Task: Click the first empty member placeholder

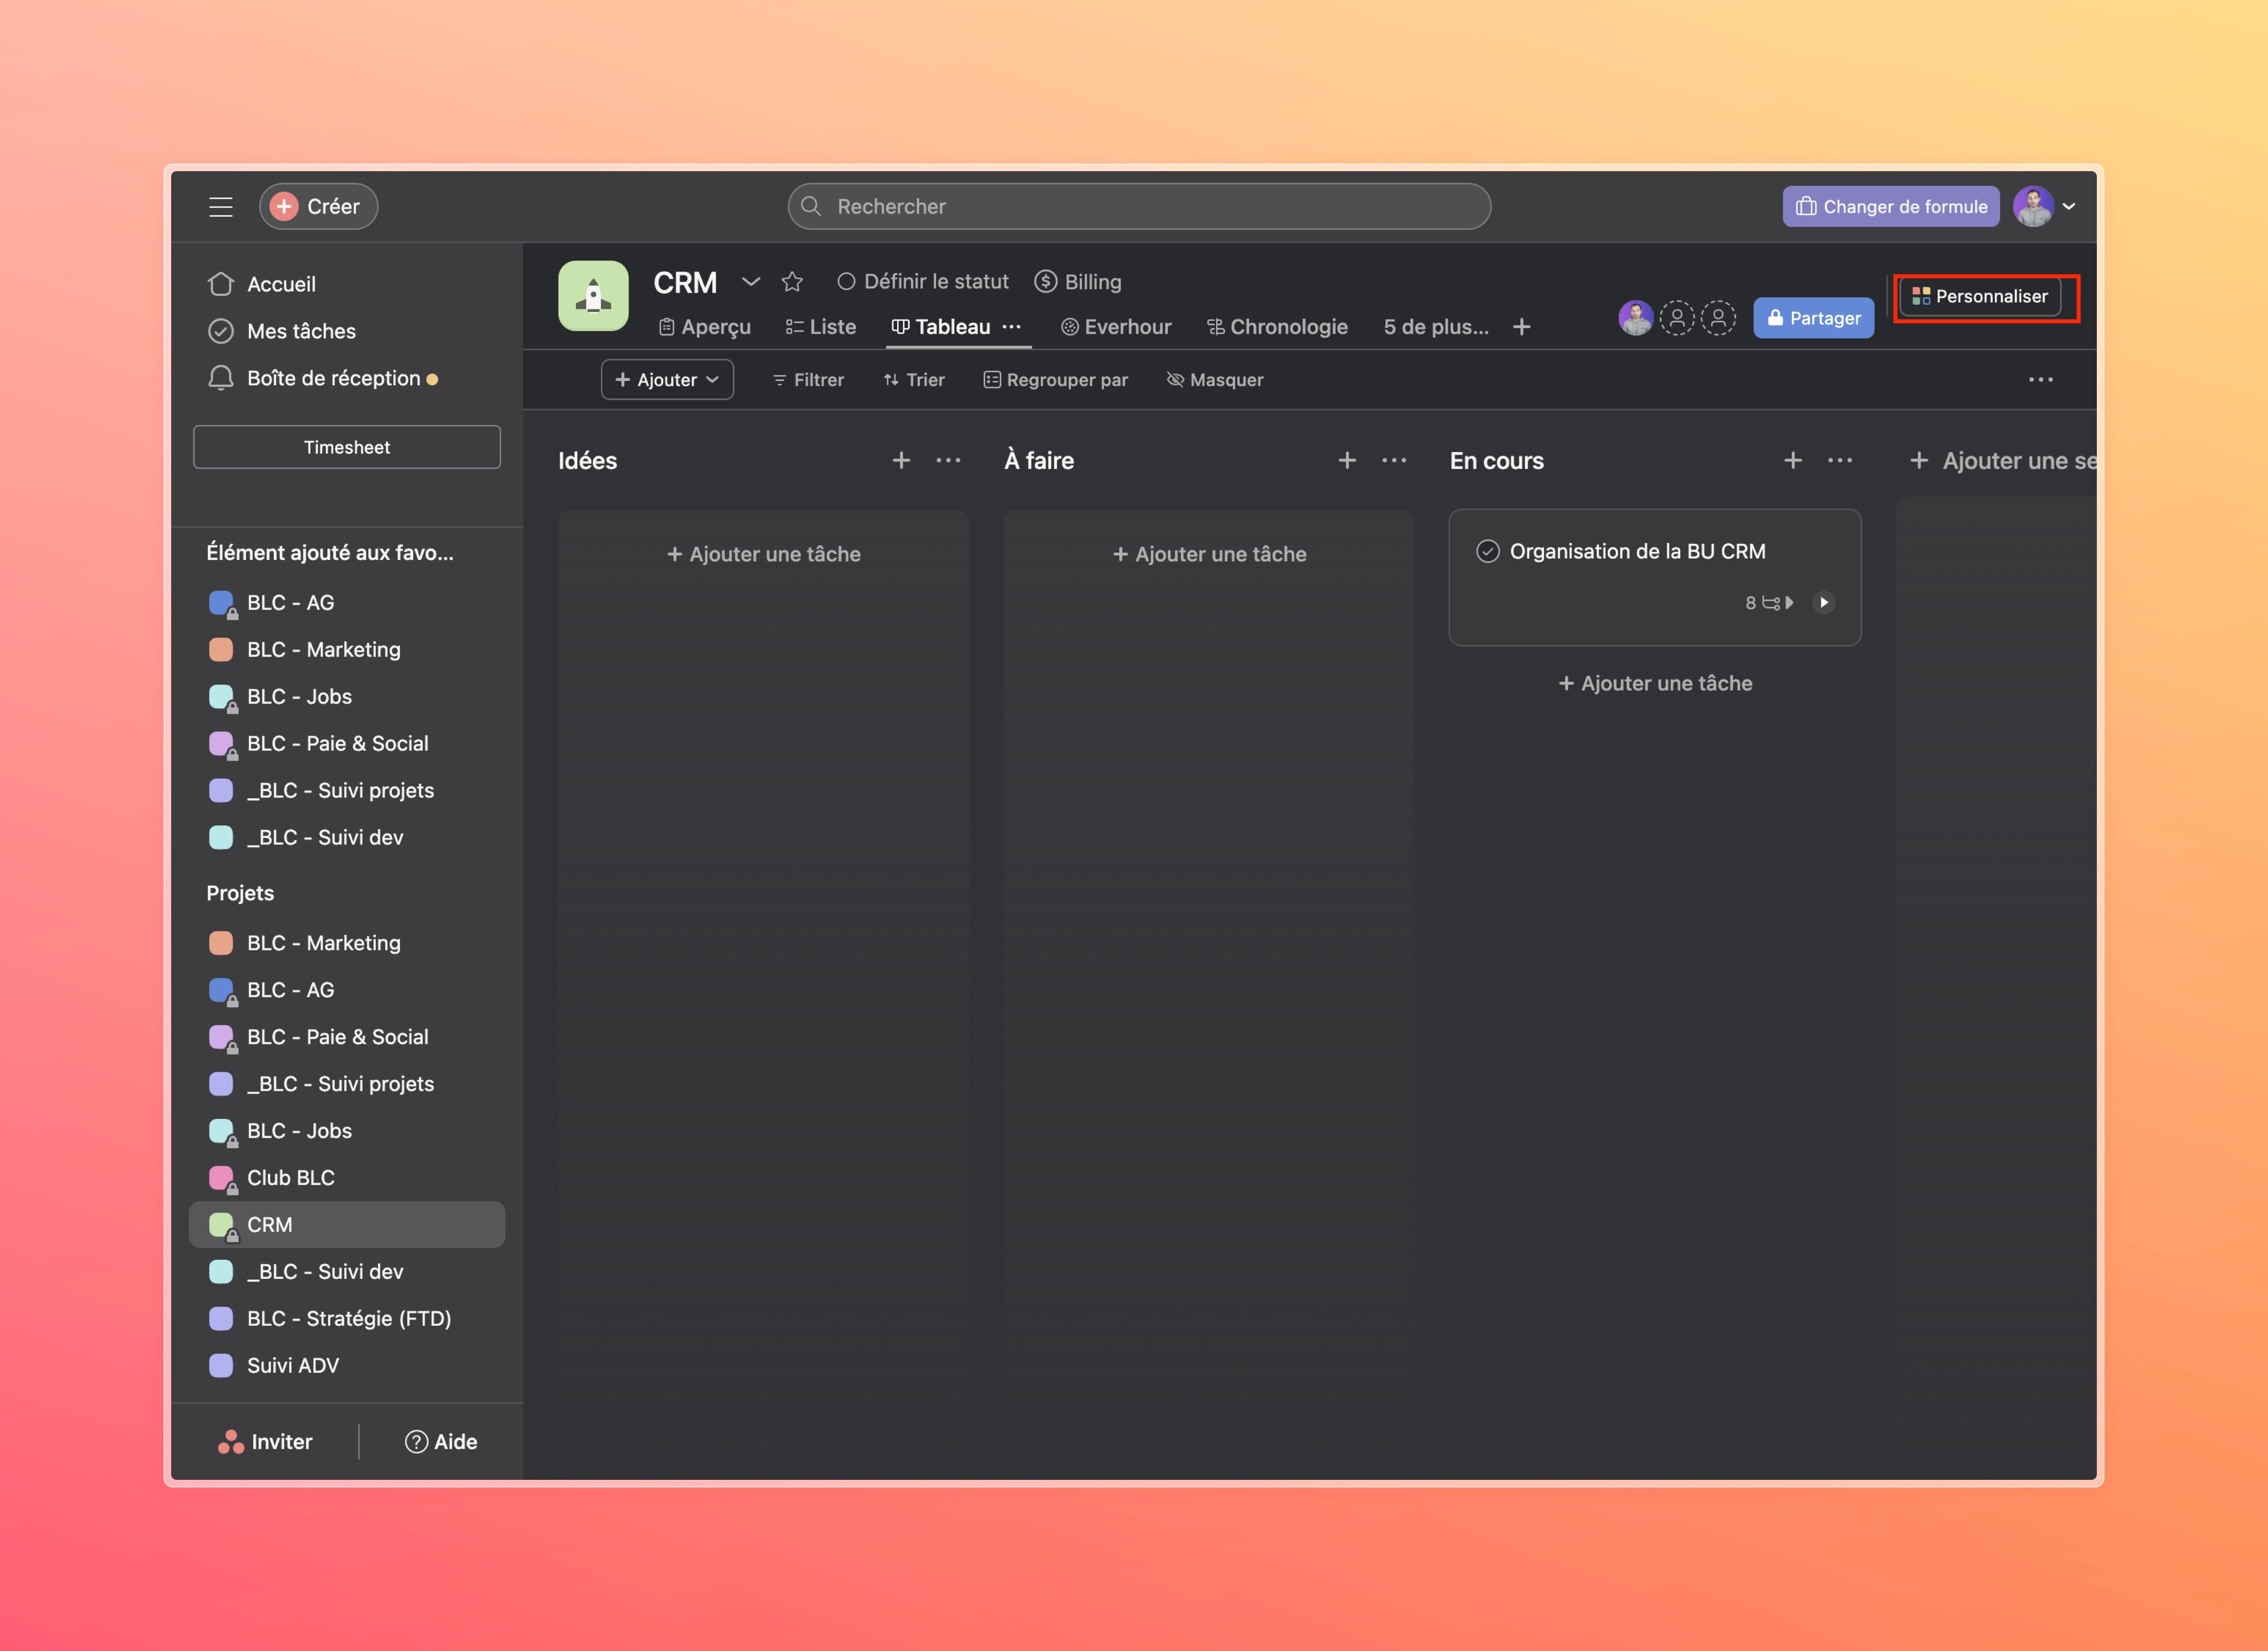Action: click(1677, 318)
